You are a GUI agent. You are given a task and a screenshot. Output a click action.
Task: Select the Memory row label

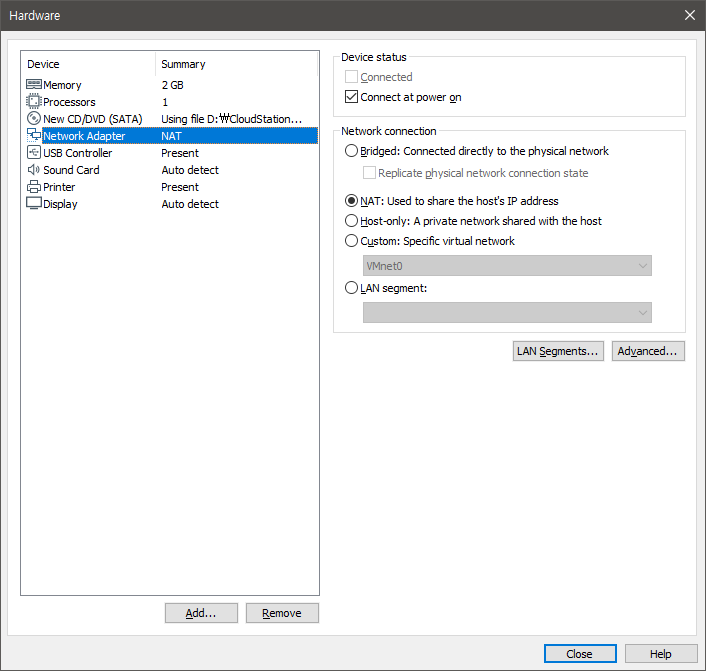click(62, 85)
